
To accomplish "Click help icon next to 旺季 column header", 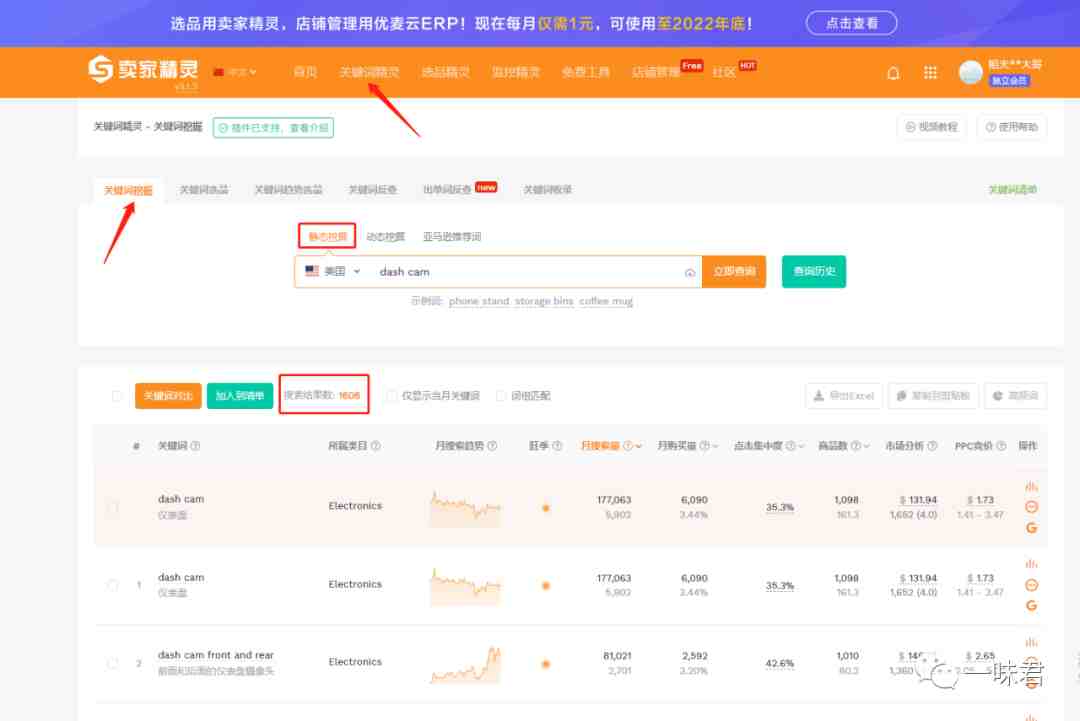I will coord(557,446).
